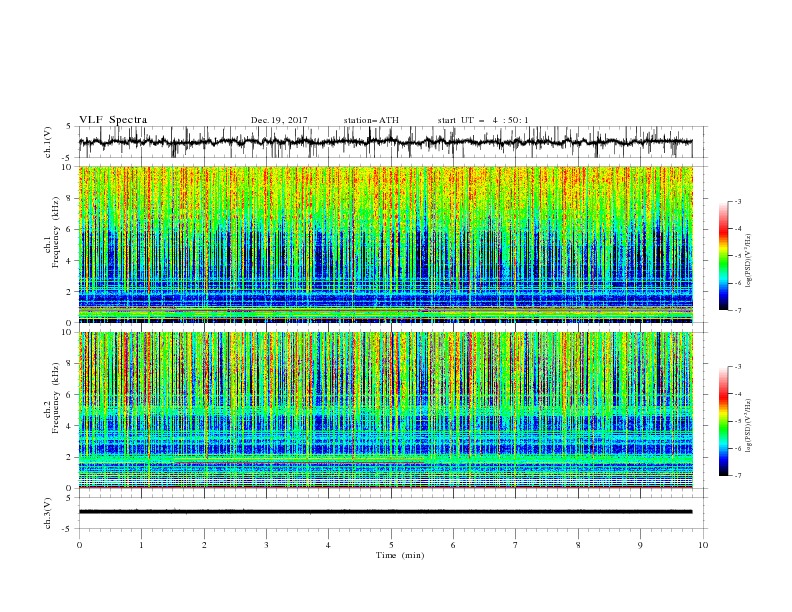
Task: Click the date 'Dec. 19, 2017'
Action: 279,120
